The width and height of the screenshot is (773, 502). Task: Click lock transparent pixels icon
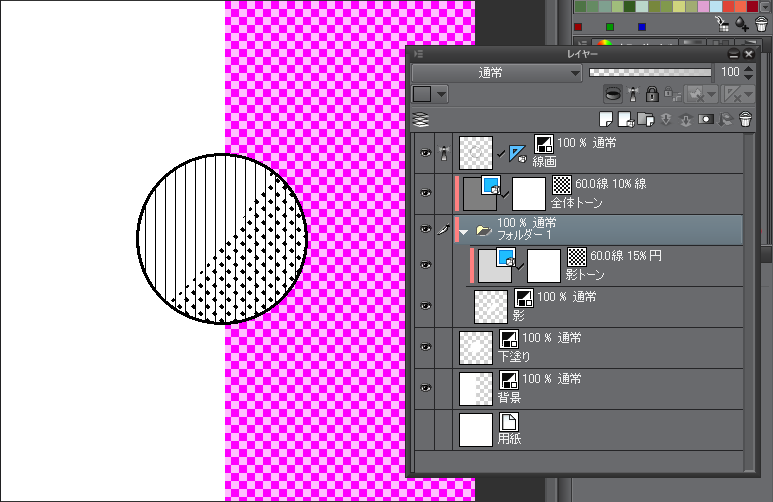coord(672,94)
